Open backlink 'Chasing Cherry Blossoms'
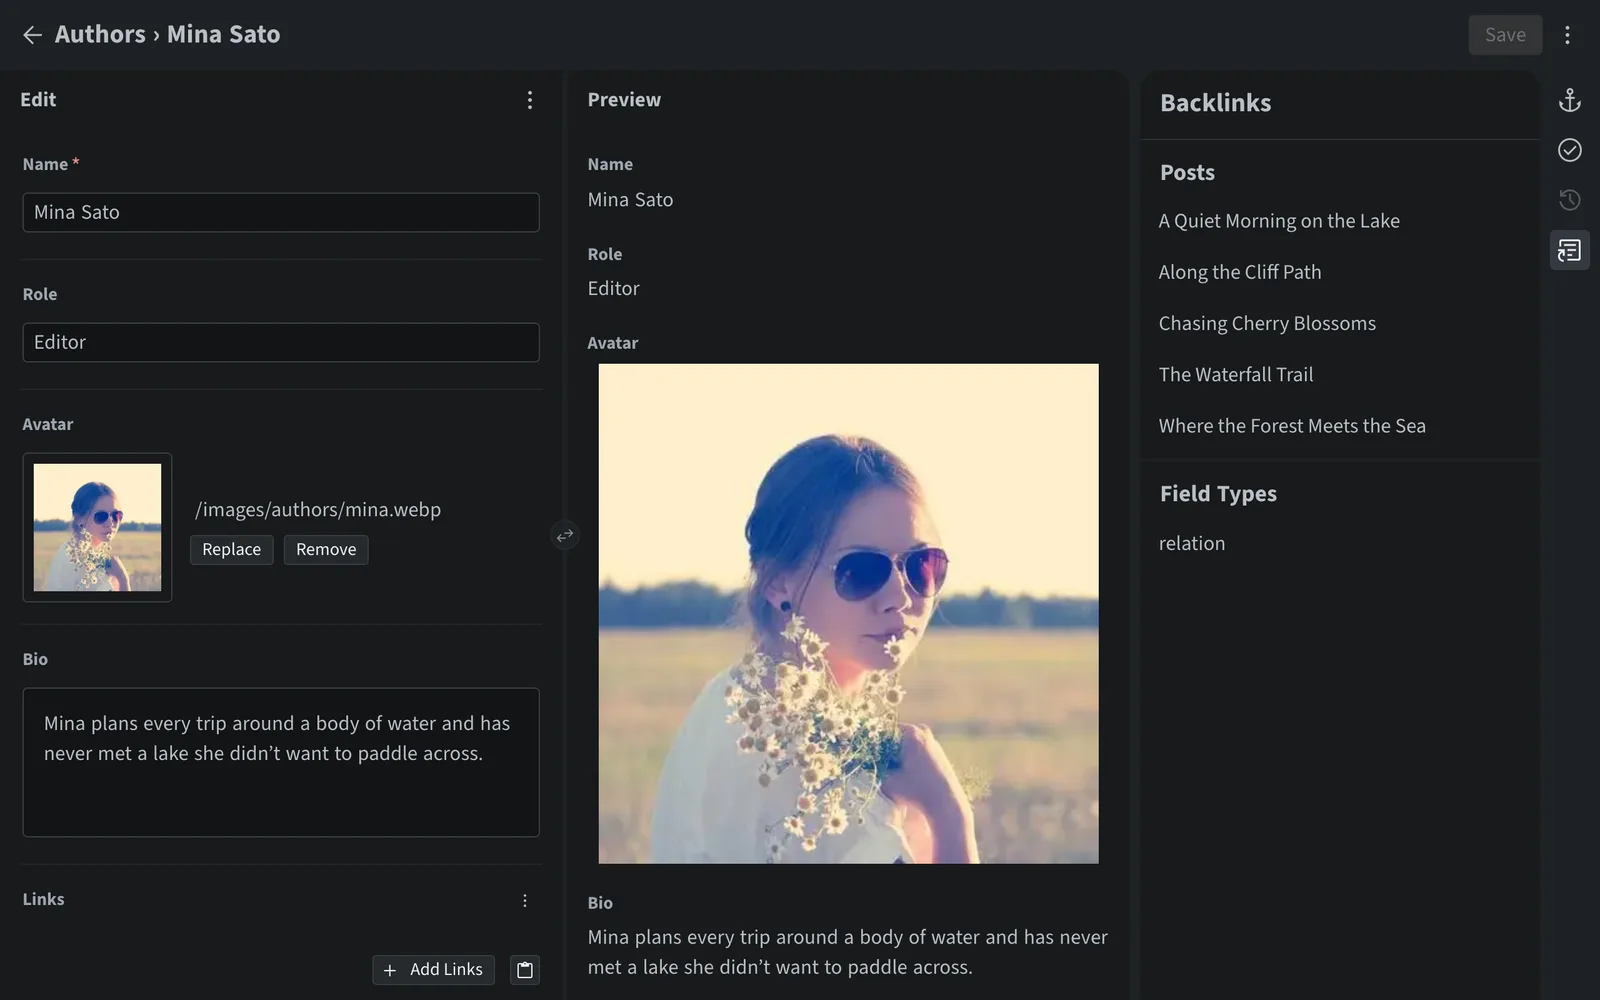 1267,323
